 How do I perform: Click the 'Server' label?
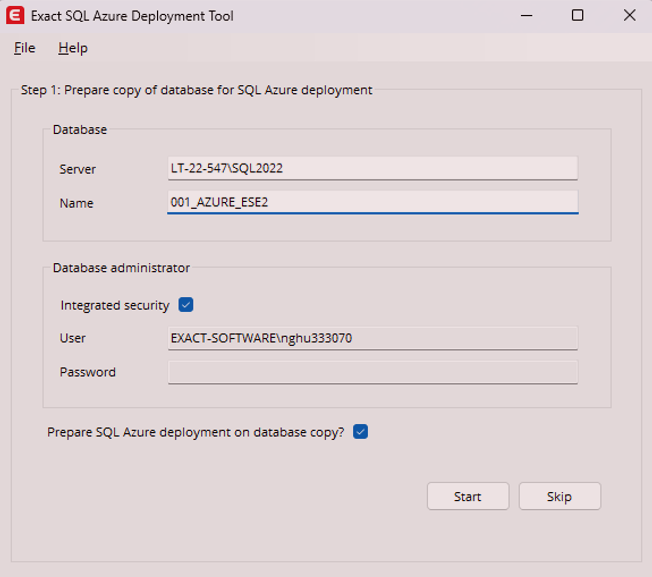click(78, 170)
